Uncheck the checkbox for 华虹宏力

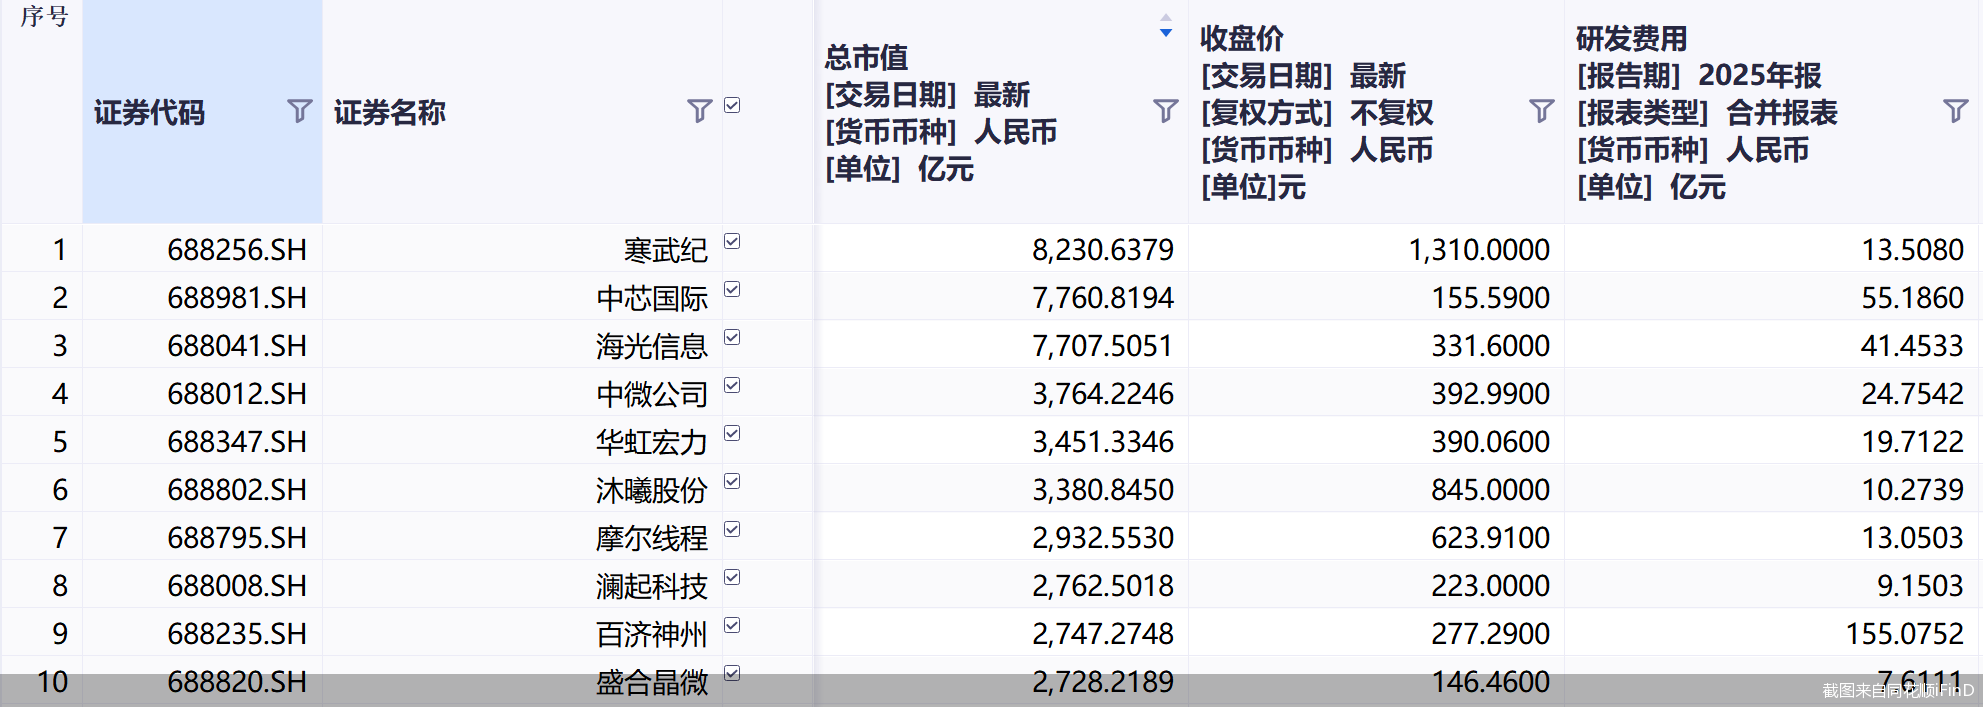[732, 433]
